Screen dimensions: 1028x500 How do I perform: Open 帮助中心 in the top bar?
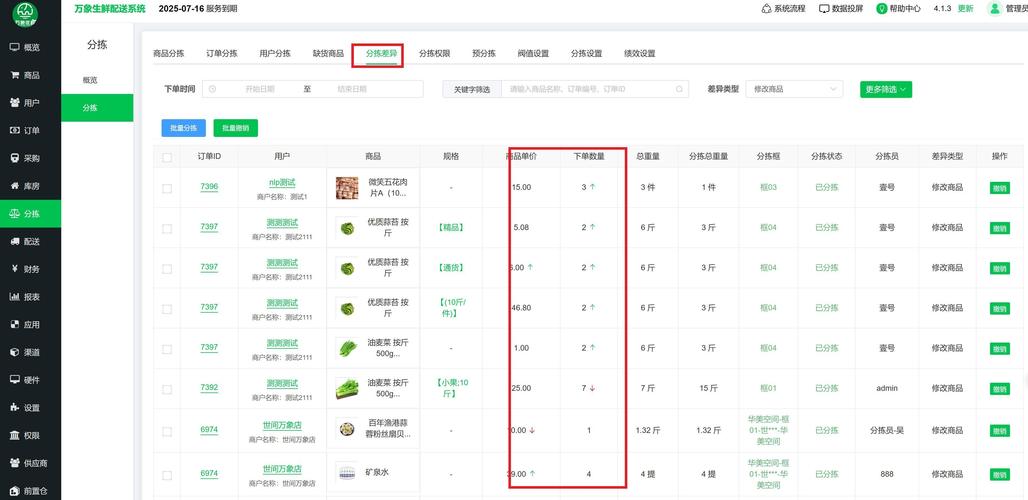pyautogui.click(x=899, y=9)
